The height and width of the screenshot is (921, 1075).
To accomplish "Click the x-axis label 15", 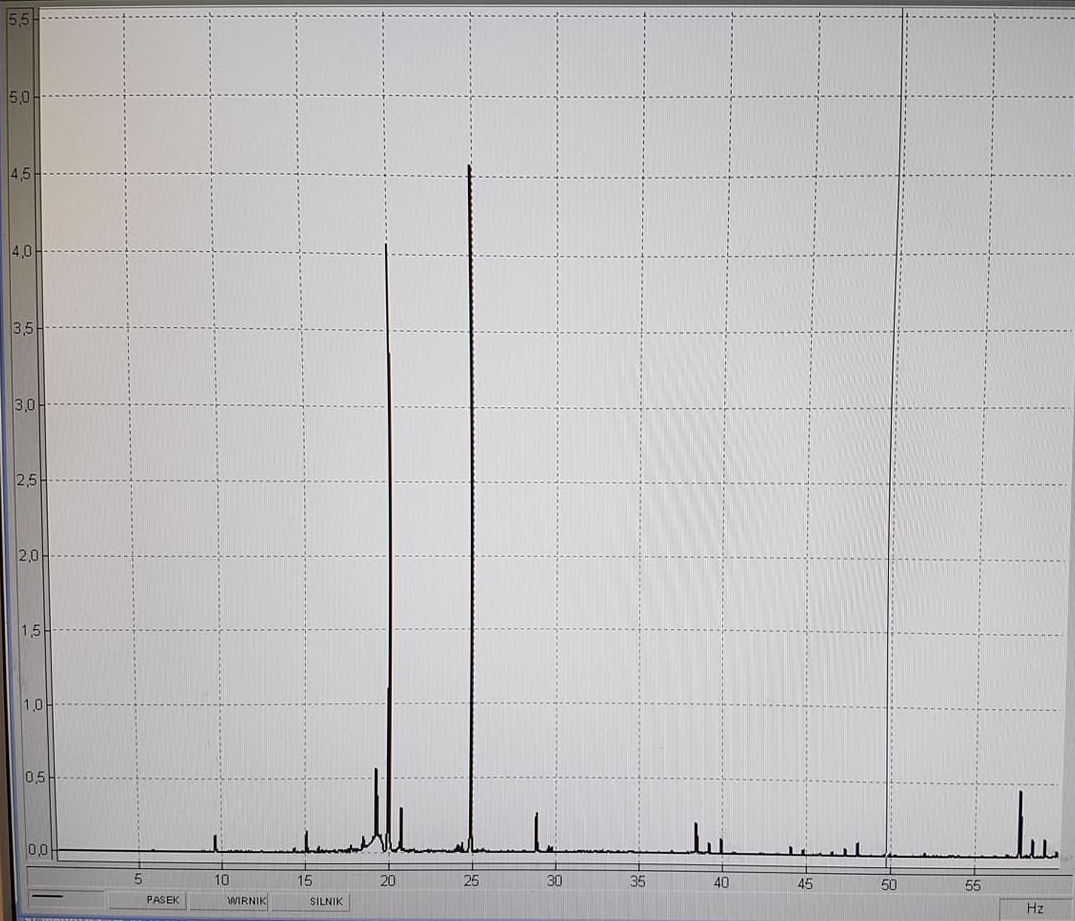I will click(x=304, y=880).
